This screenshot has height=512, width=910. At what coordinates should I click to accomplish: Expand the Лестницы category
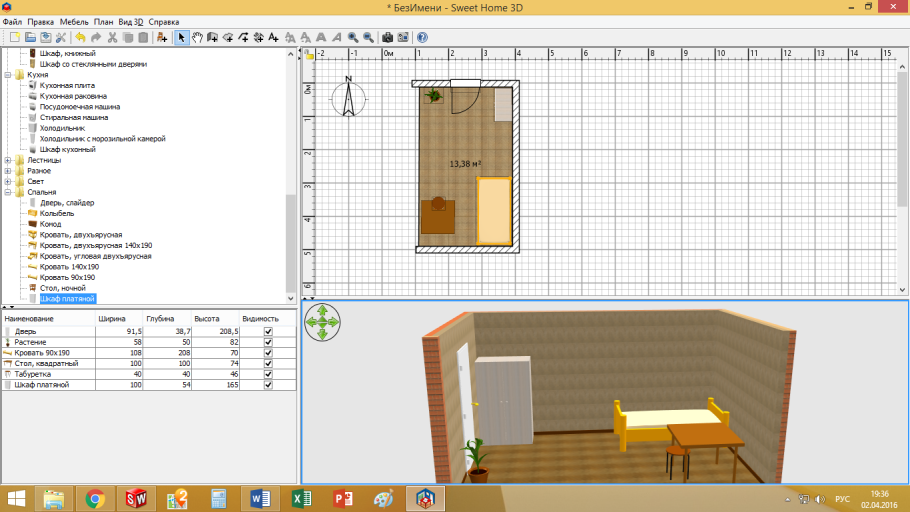point(8,160)
